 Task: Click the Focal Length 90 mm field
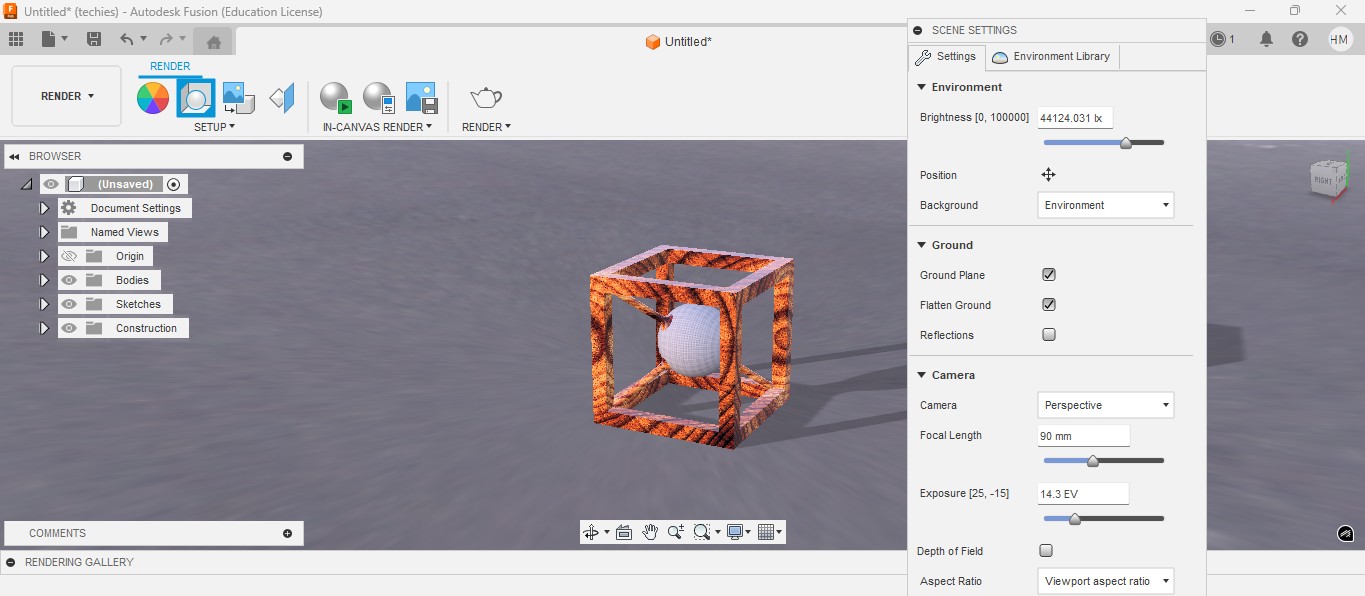1084,436
